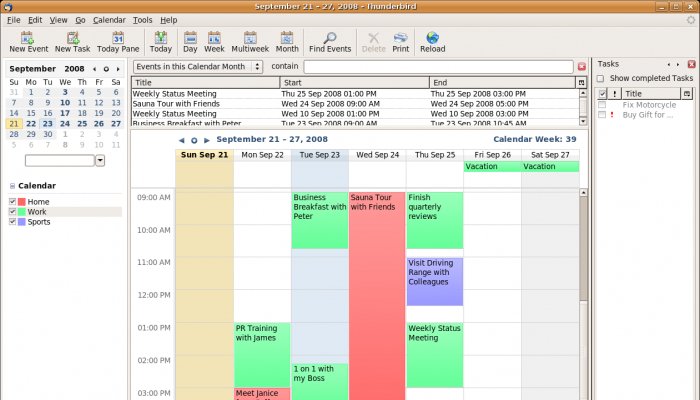Switch to Week view
700x400 pixels.
pos(214,42)
